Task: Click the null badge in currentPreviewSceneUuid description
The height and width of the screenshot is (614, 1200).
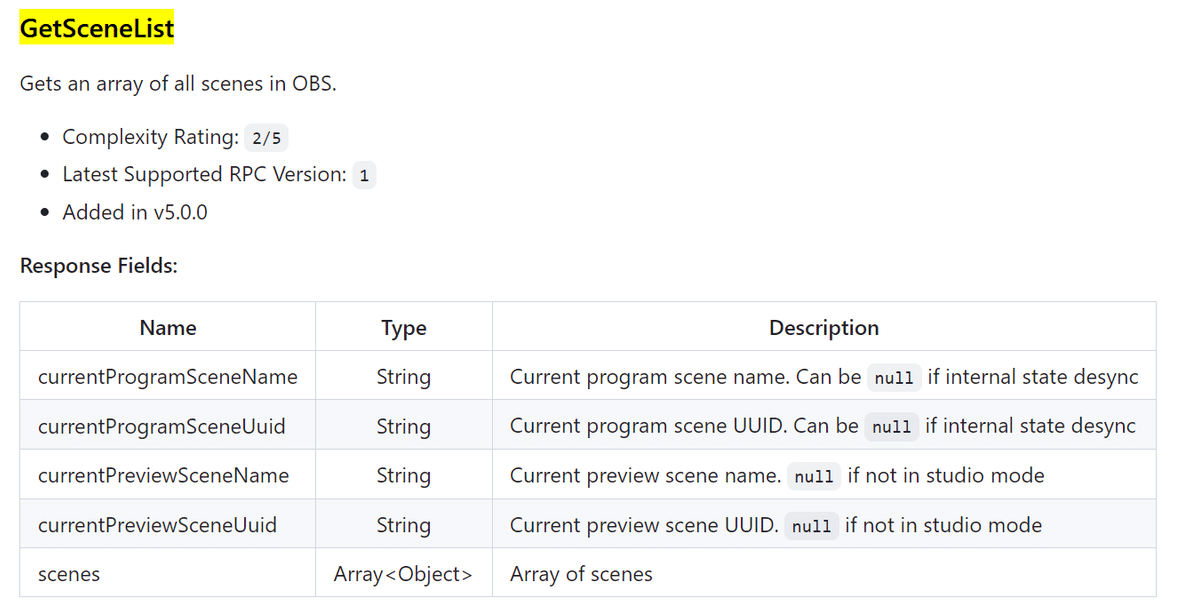Action: [811, 526]
